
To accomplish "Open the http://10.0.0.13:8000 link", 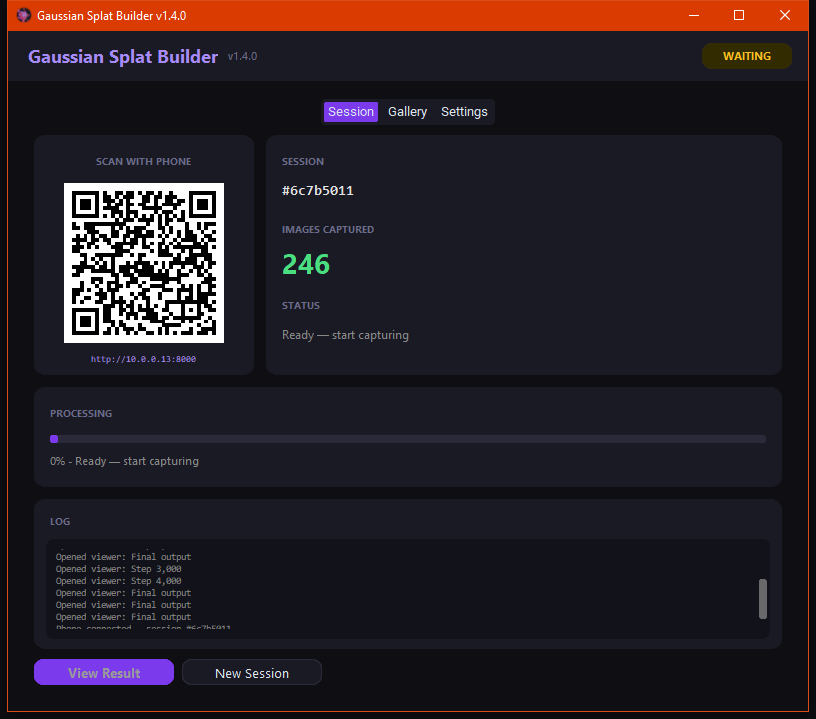I will tap(144, 359).
